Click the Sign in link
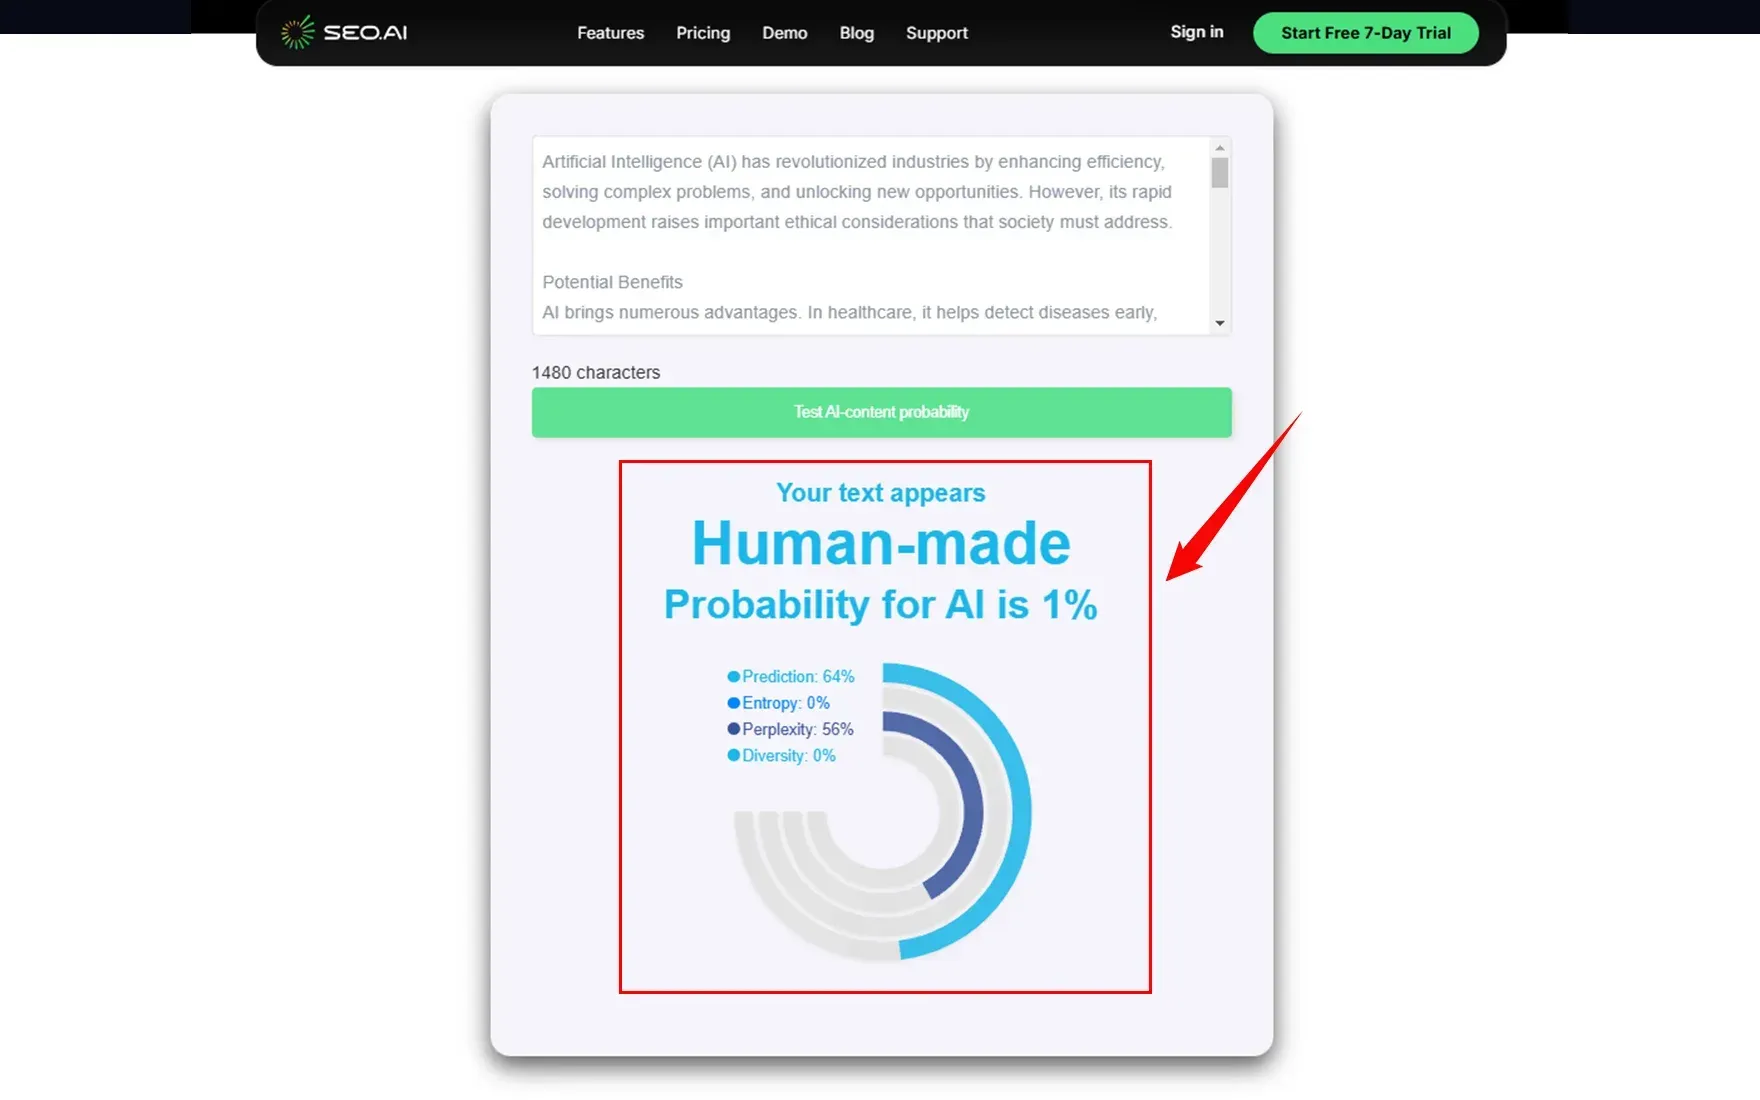Image resolution: width=1760 pixels, height=1100 pixels. pyautogui.click(x=1196, y=31)
